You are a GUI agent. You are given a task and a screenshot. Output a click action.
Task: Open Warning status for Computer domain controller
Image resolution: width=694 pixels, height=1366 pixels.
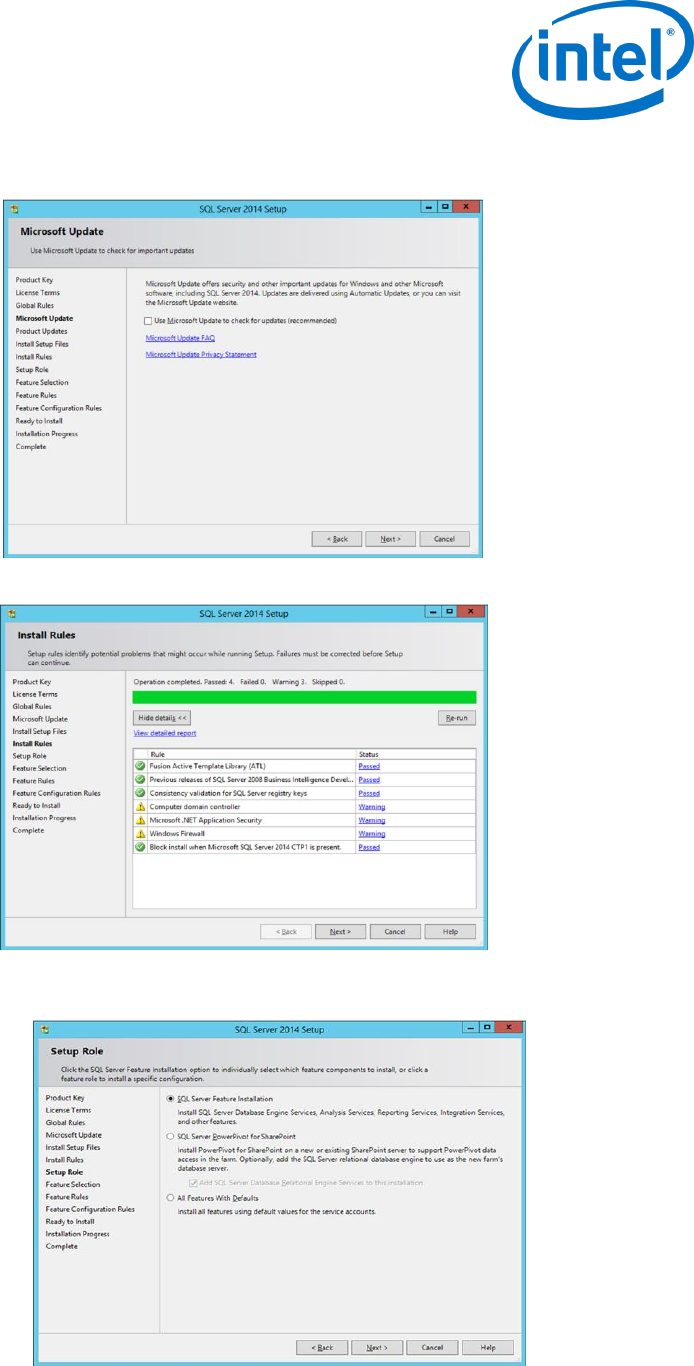coord(371,806)
